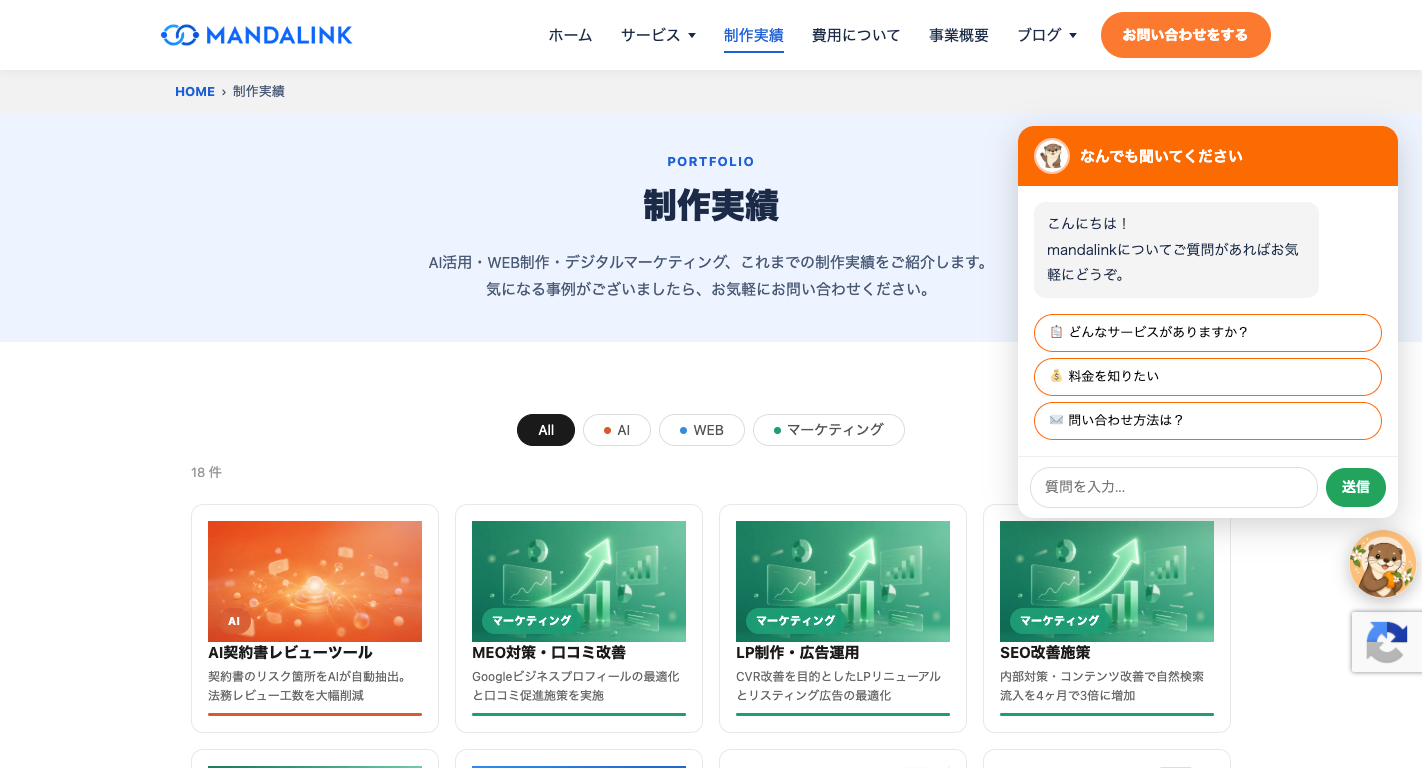
Task: Expand the ブログ dropdown menu
Action: click(x=1047, y=35)
